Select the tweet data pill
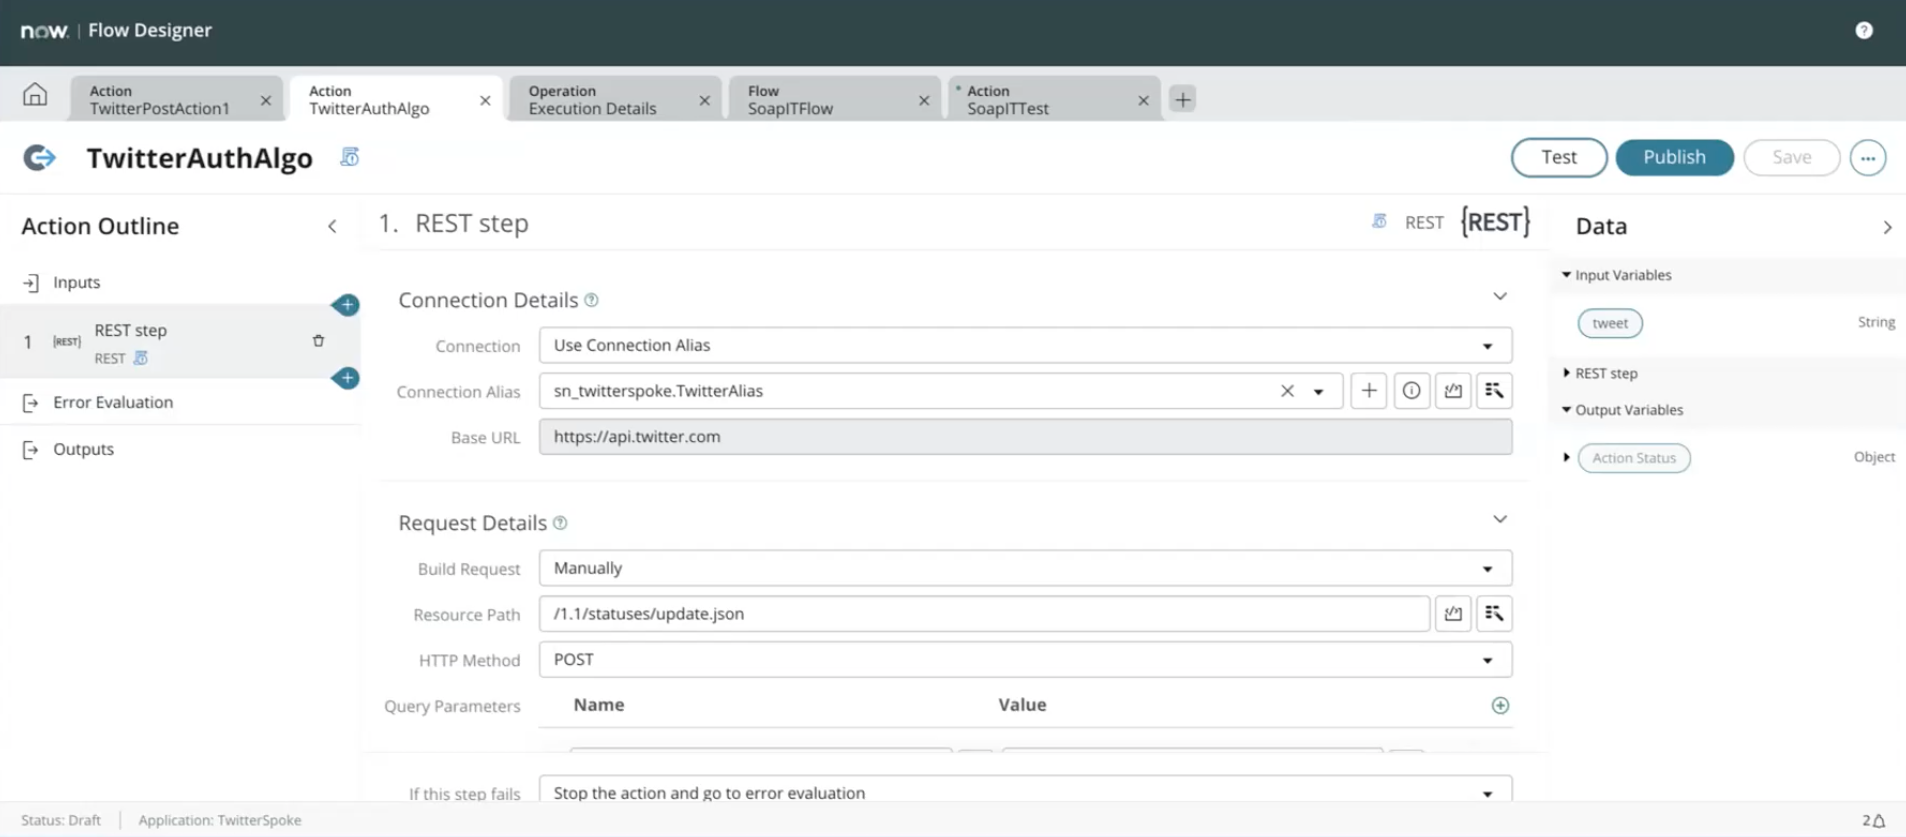This screenshot has height=837, width=1906. (1610, 323)
